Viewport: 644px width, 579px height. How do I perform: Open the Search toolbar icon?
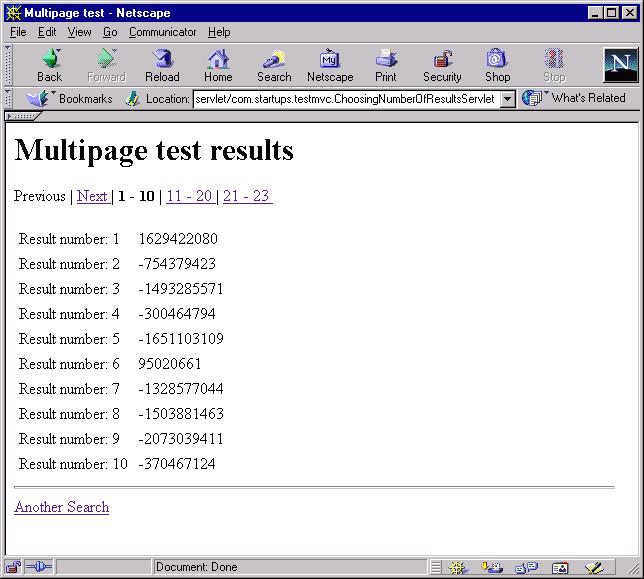(x=274, y=65)
